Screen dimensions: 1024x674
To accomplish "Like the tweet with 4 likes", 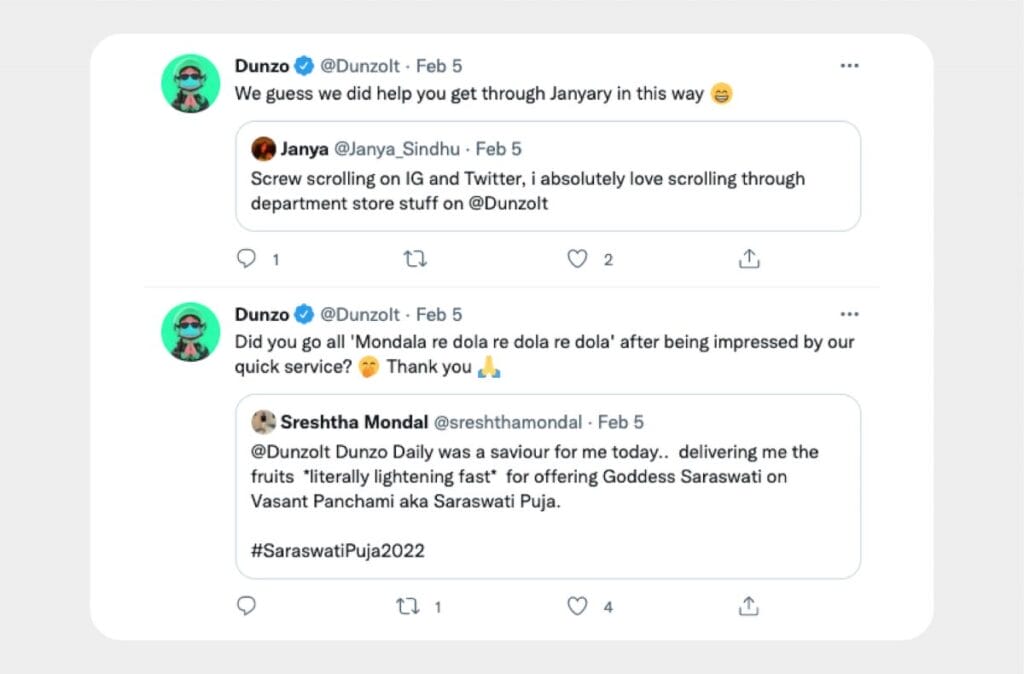I will click(577, 607).
